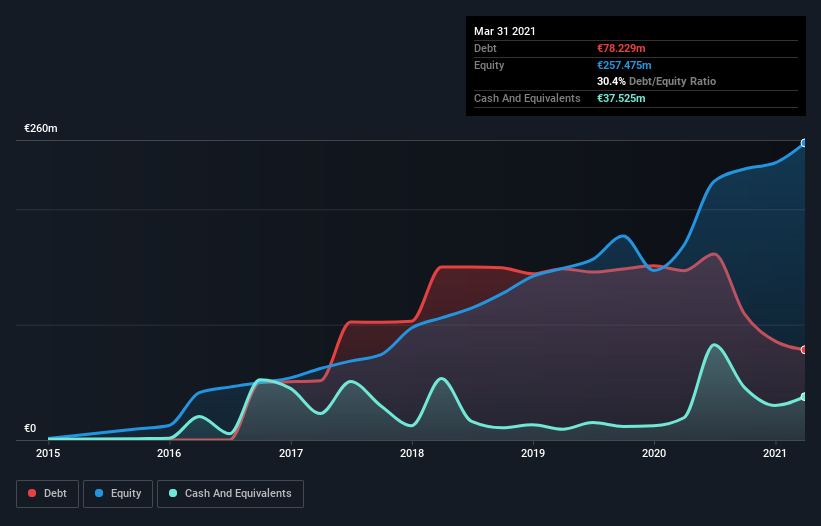Click the blue Equity legend dot
821x526 pixels.
(99, 493)
